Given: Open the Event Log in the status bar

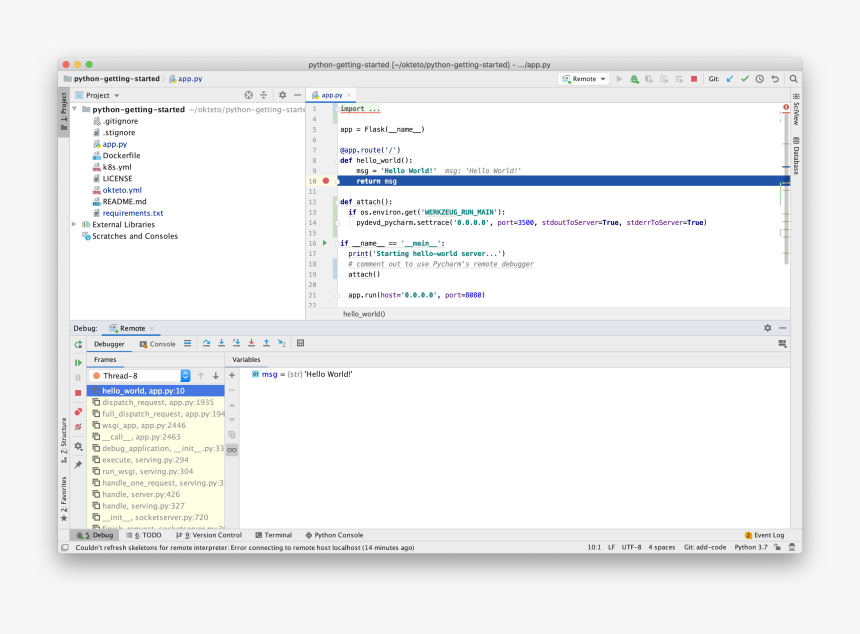Looking at the screenshot, I should tap(765, 535).
